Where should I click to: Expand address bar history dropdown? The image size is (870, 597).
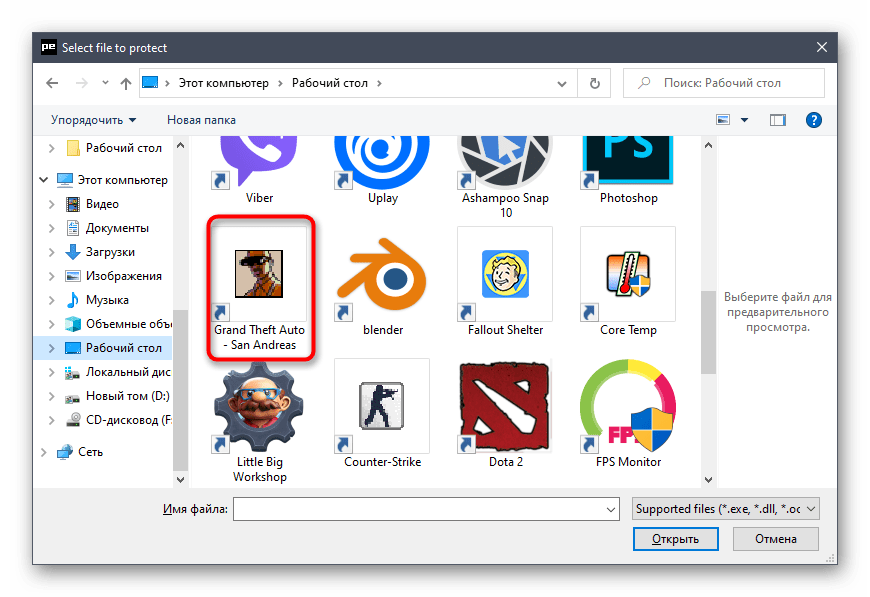pos(562,84)
